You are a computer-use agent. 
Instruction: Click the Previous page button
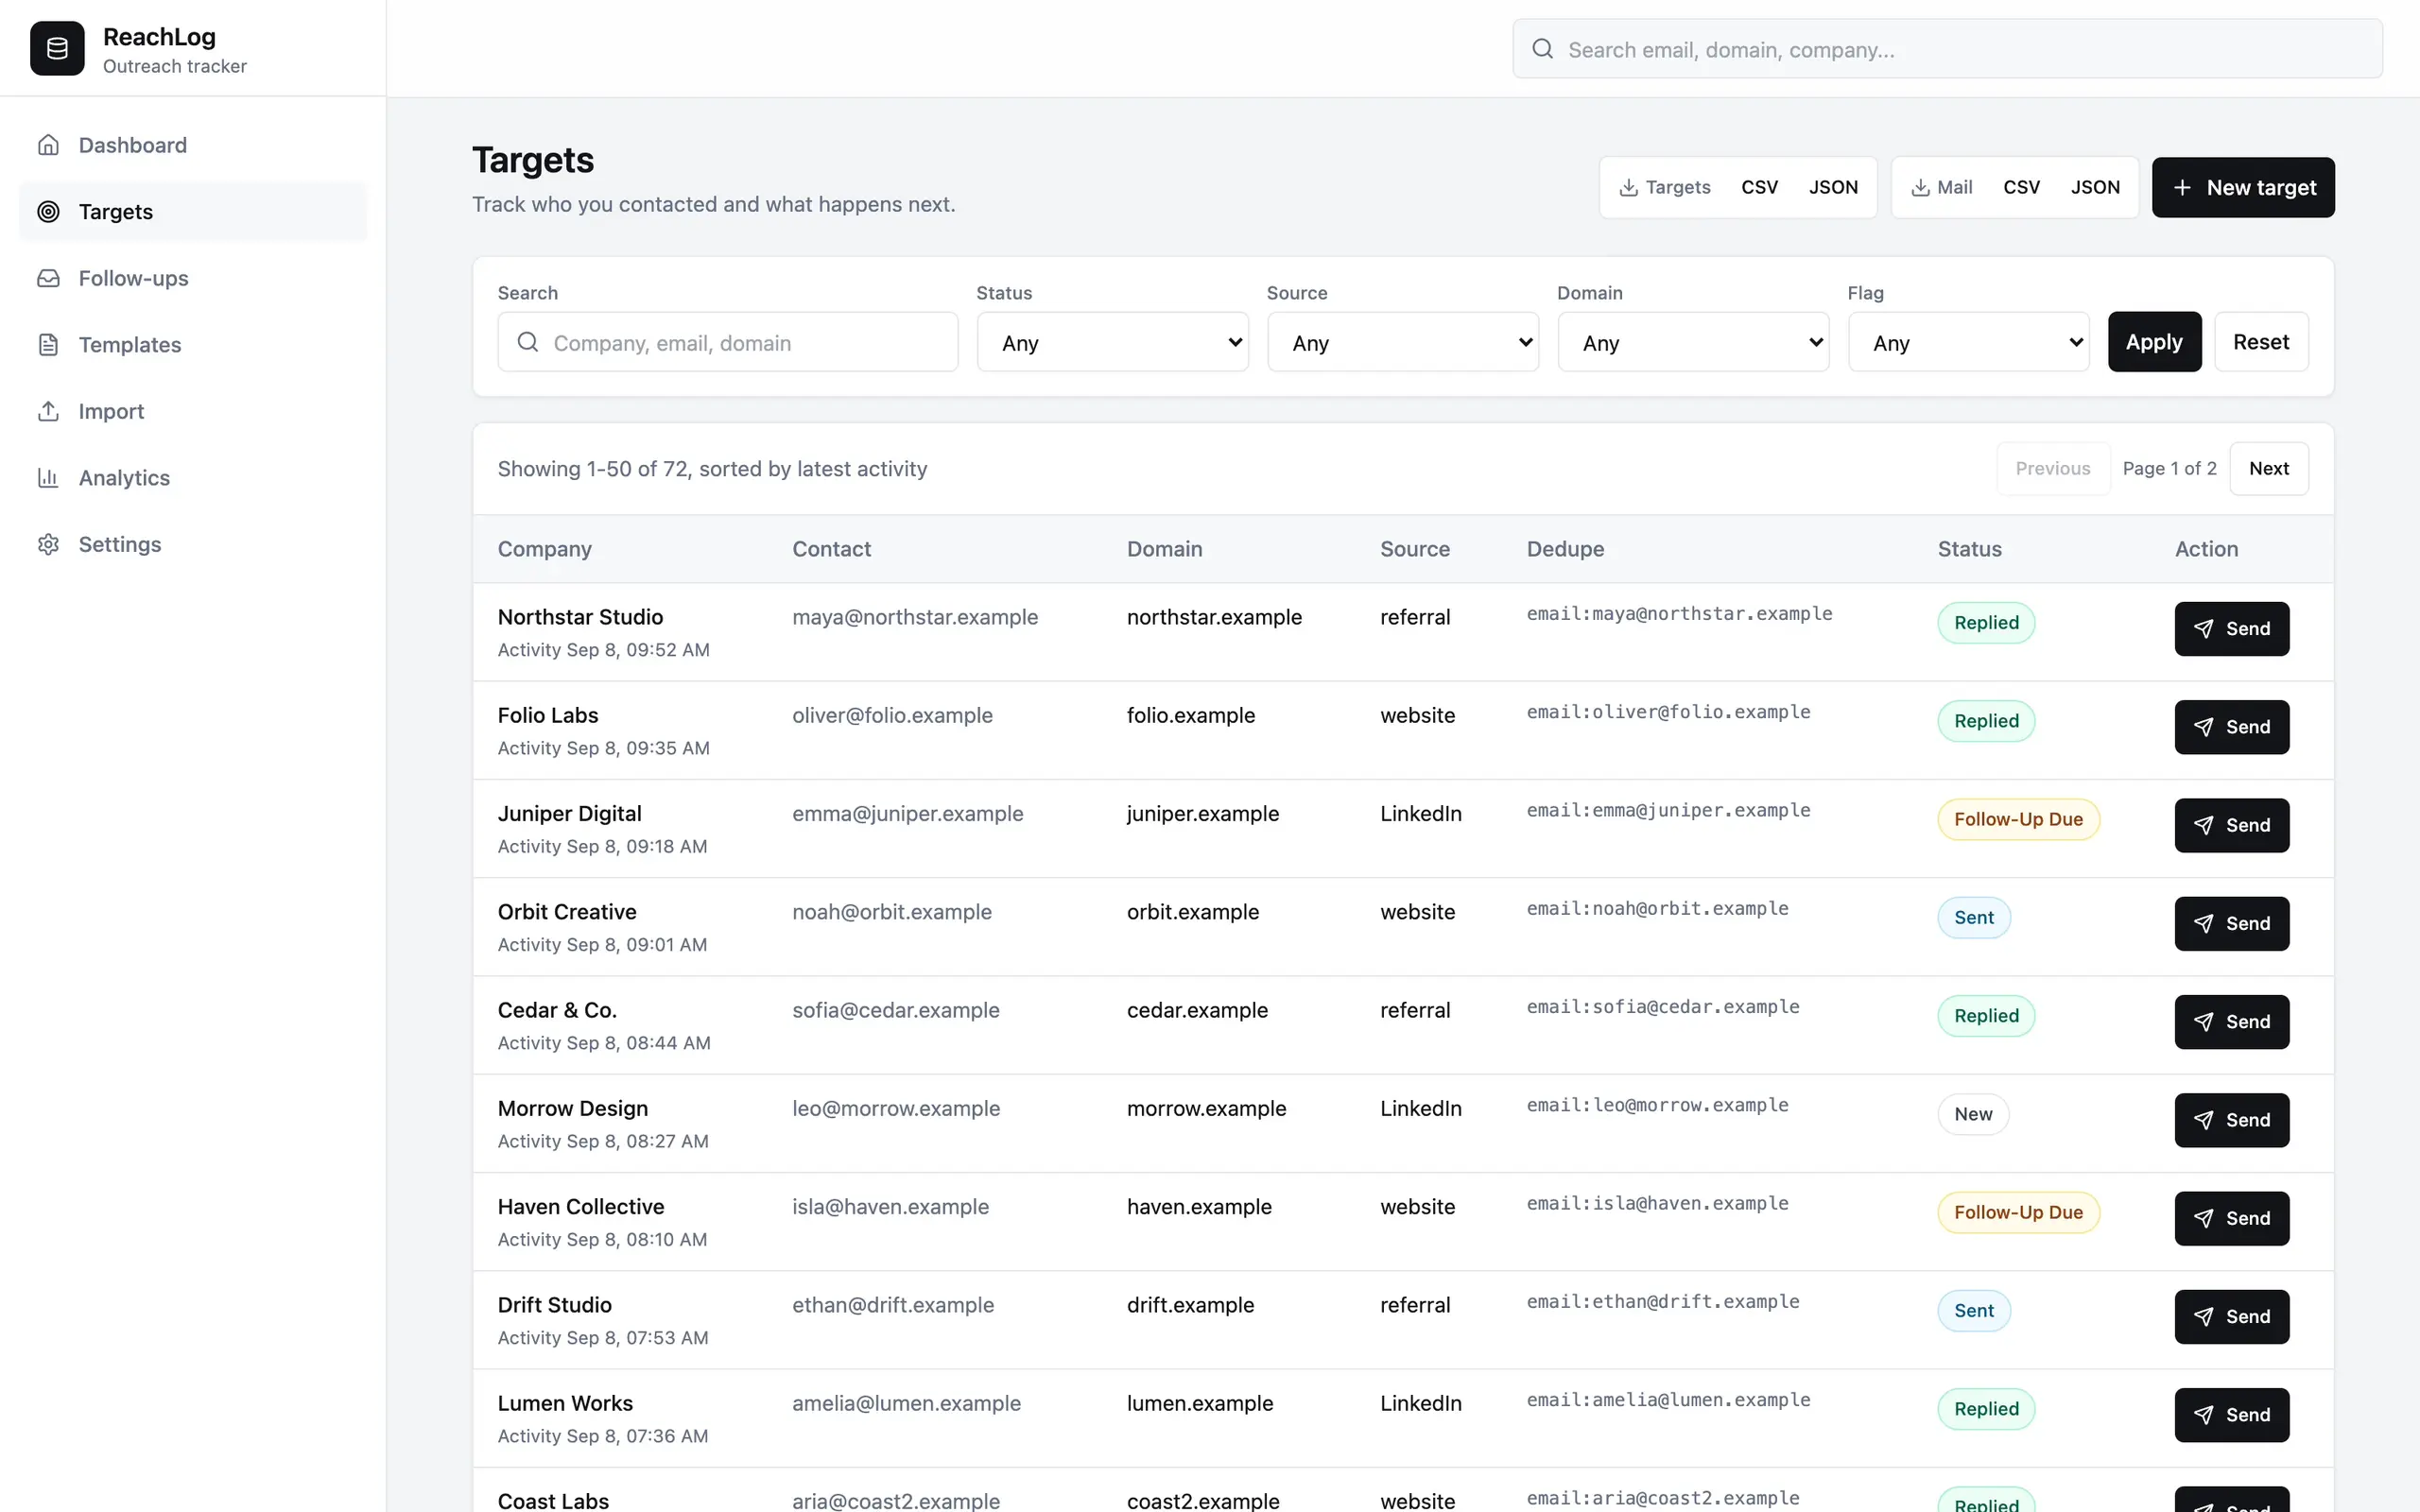click(2053, 468)
